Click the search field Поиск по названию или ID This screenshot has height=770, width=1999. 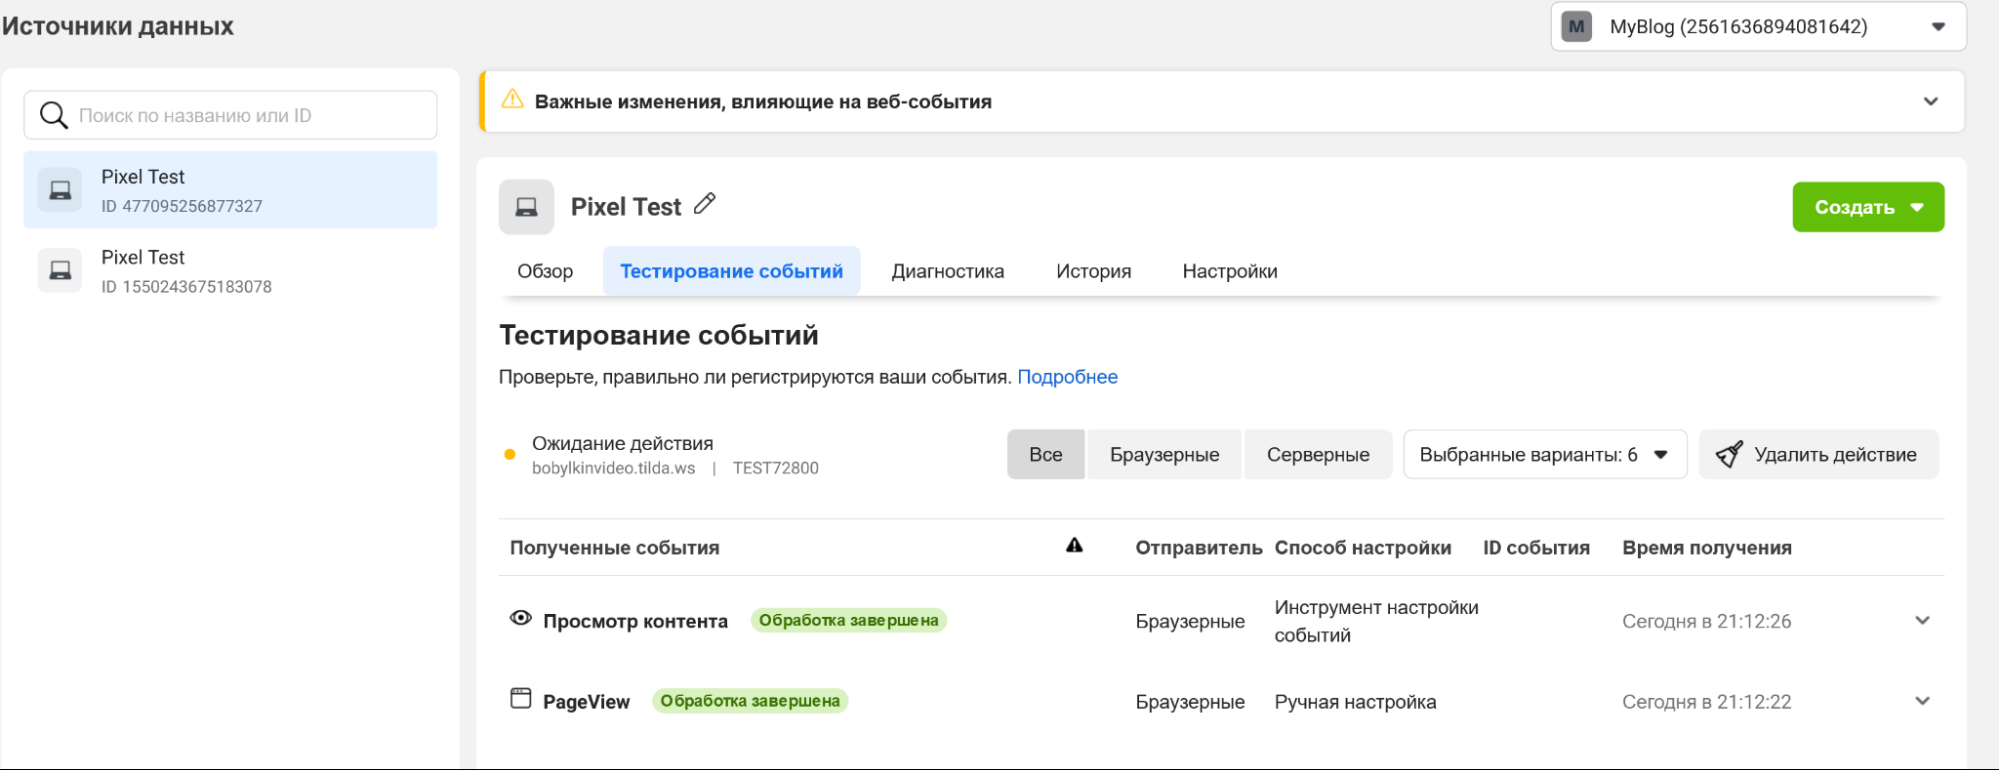point(230,115)
